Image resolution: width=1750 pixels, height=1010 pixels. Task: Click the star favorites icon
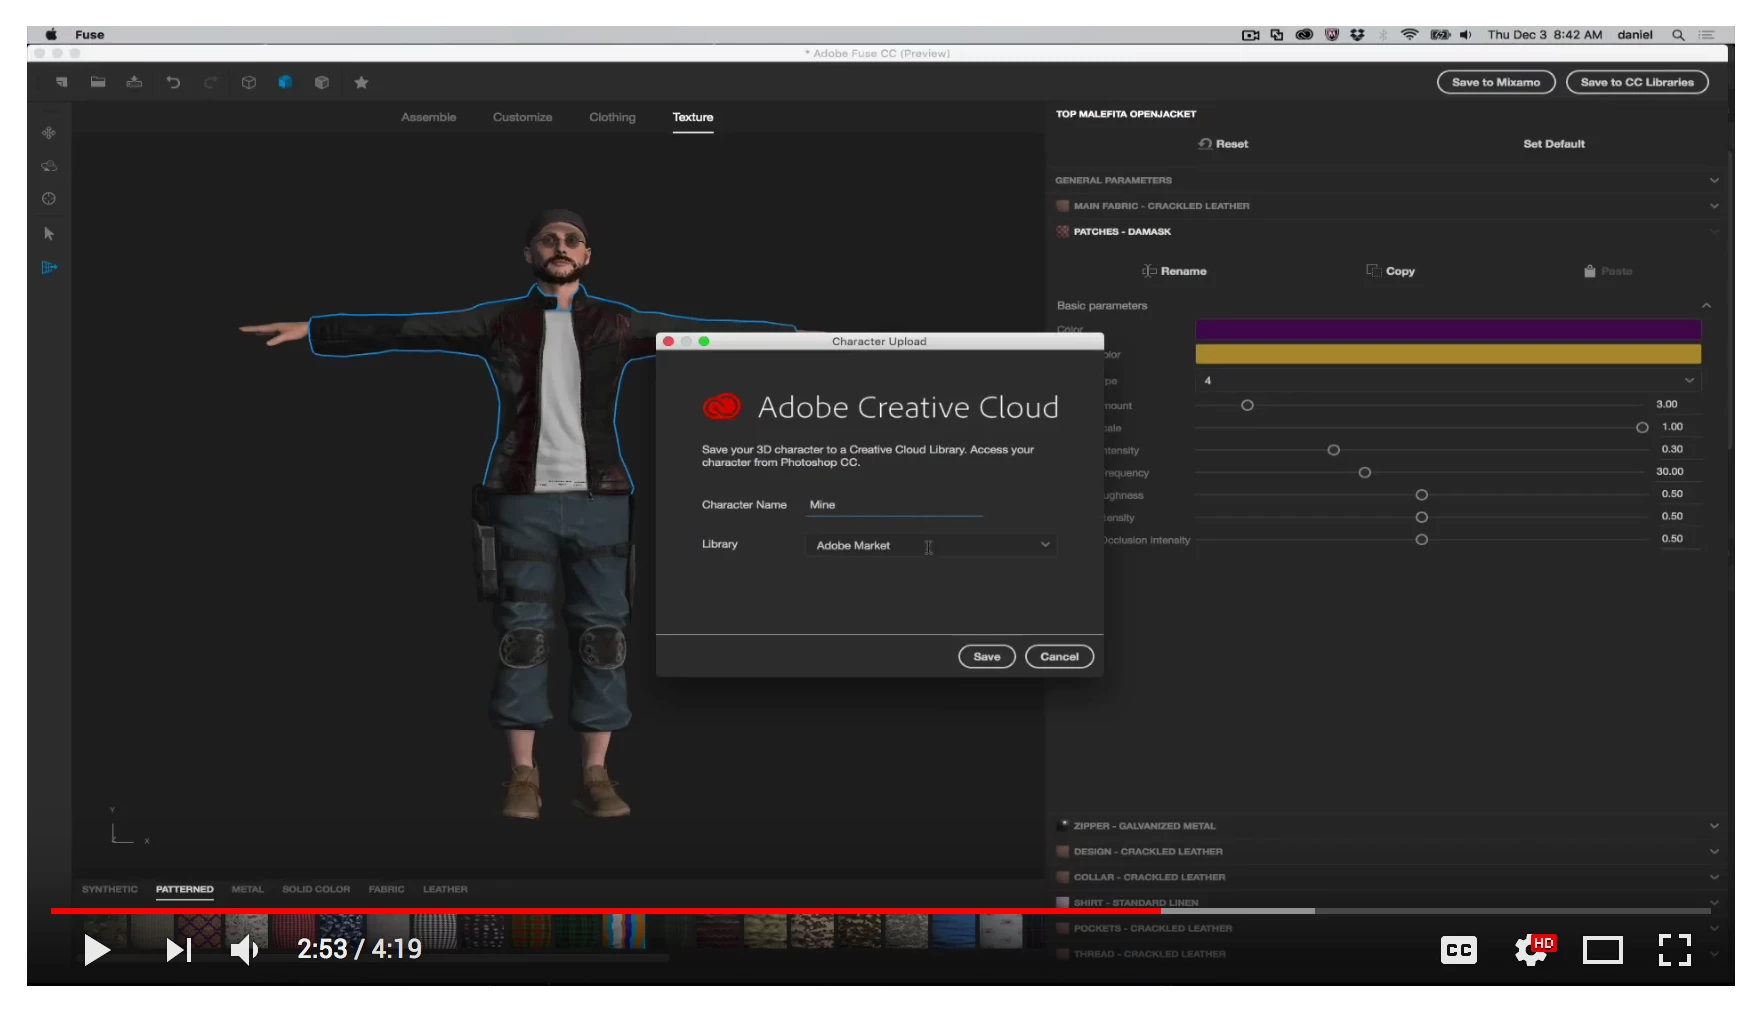361,82
